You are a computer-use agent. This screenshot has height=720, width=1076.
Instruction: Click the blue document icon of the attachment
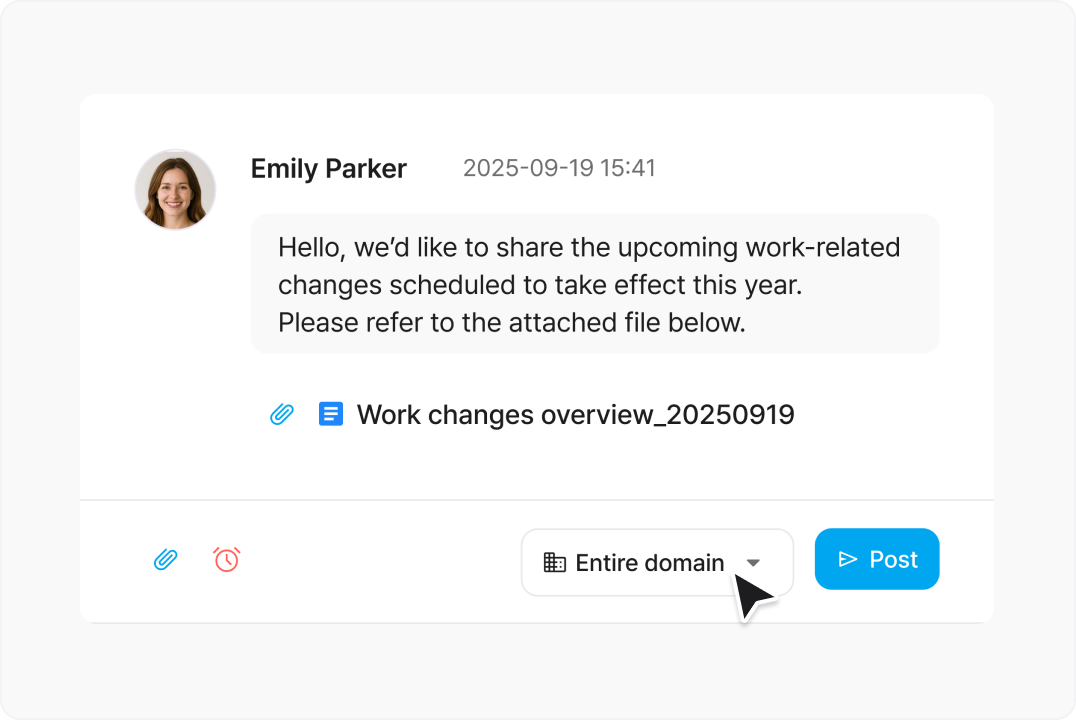tap(331, 414)
